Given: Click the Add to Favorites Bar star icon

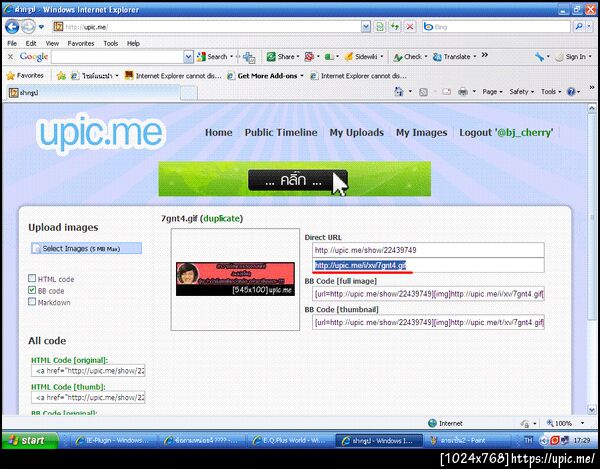Looking at the screenshot, I should [61, 76].
